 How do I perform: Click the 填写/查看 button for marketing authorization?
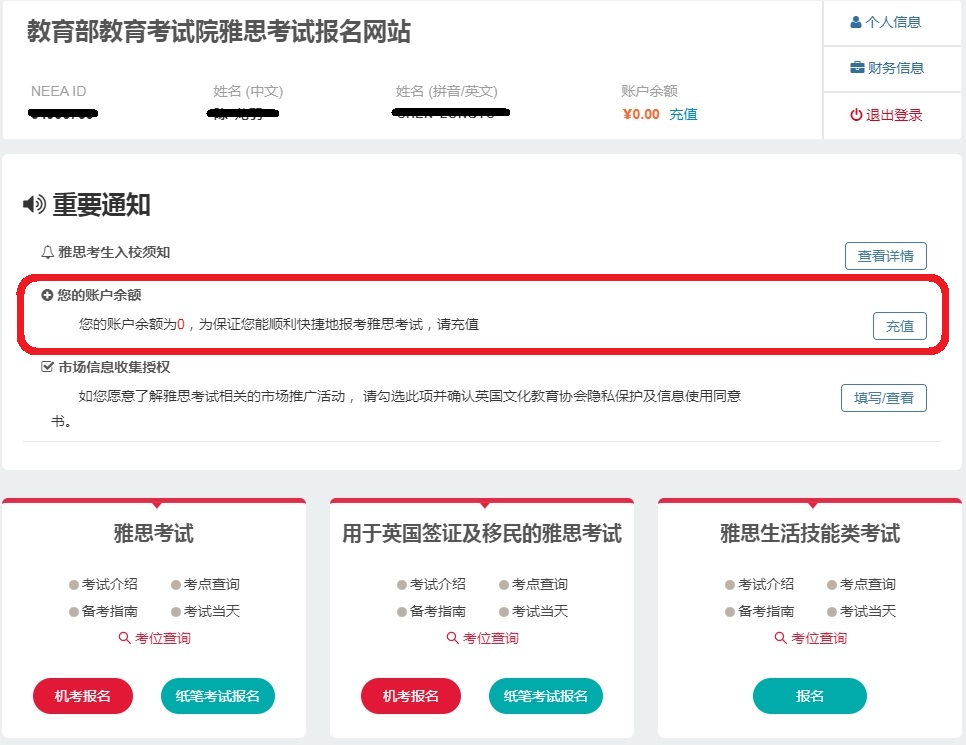pyautogui.click(x=883, y=397)
